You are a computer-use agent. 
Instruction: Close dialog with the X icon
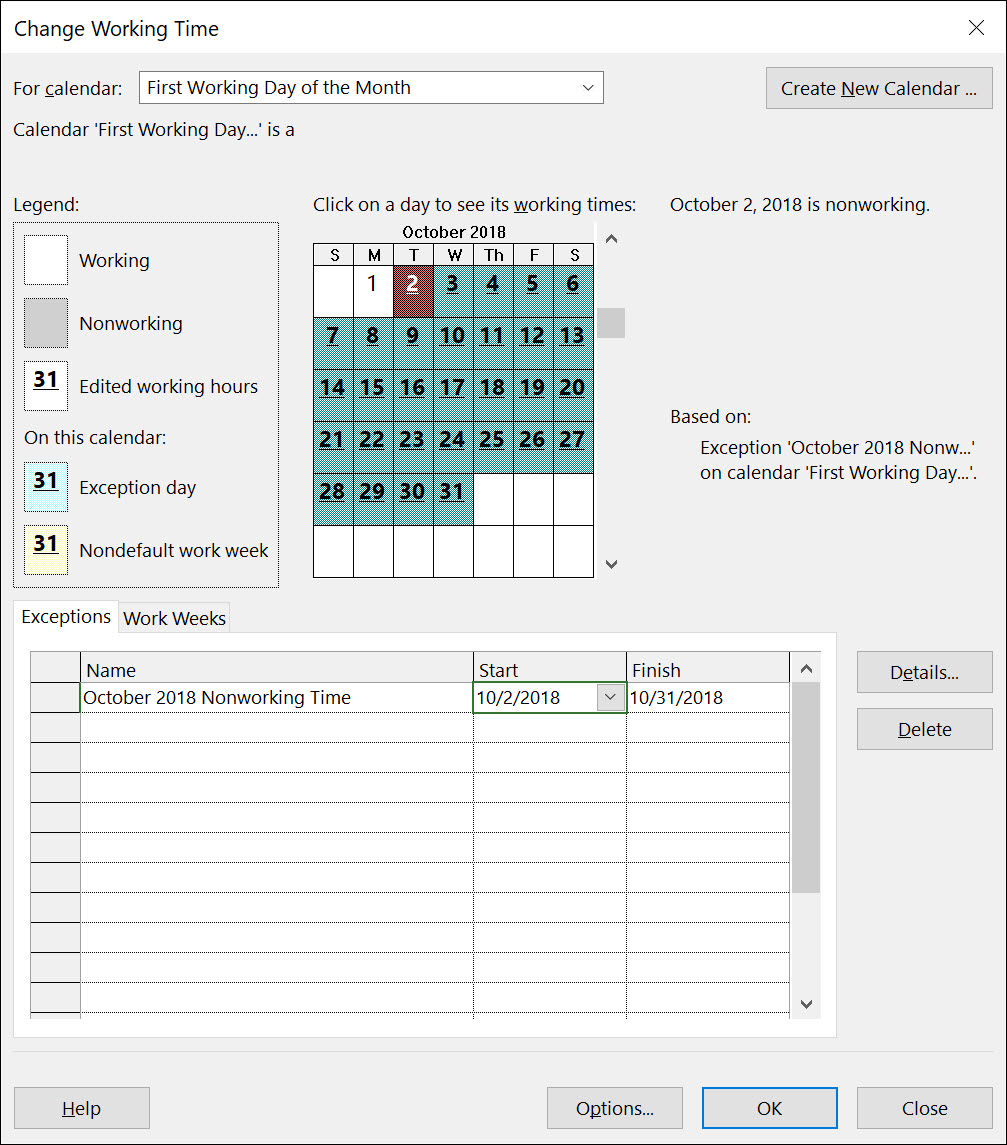click(976, 28)
